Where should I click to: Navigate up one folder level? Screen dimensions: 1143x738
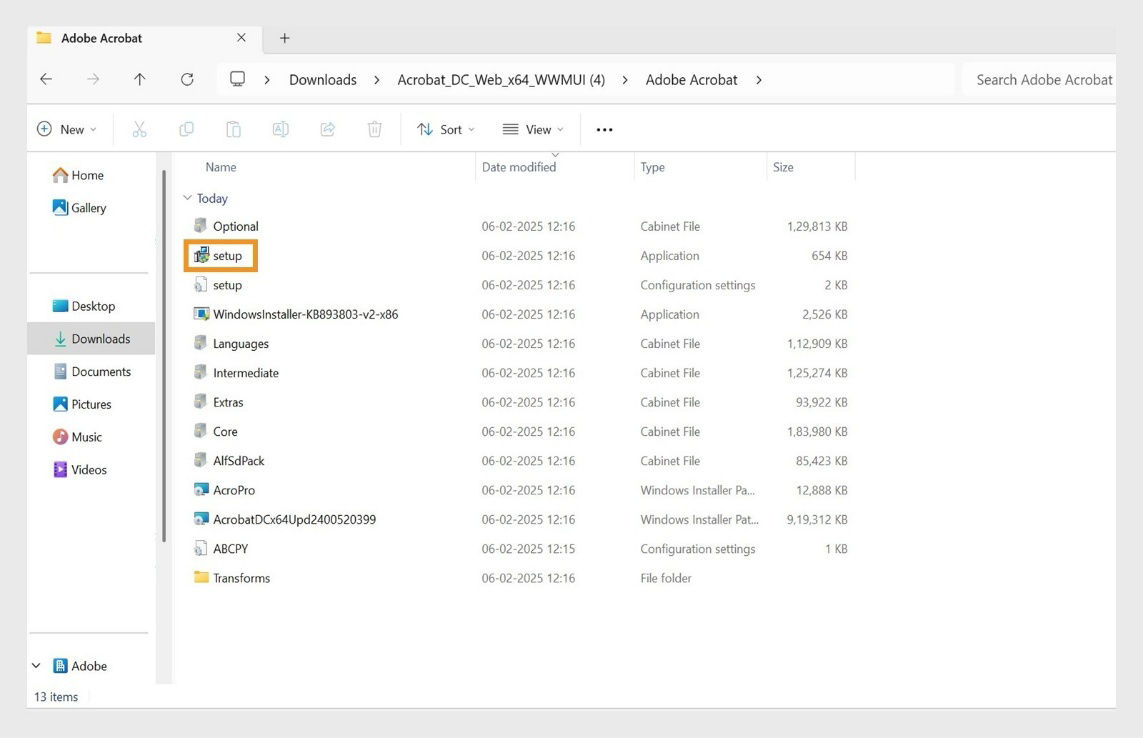tap(139, 79)
